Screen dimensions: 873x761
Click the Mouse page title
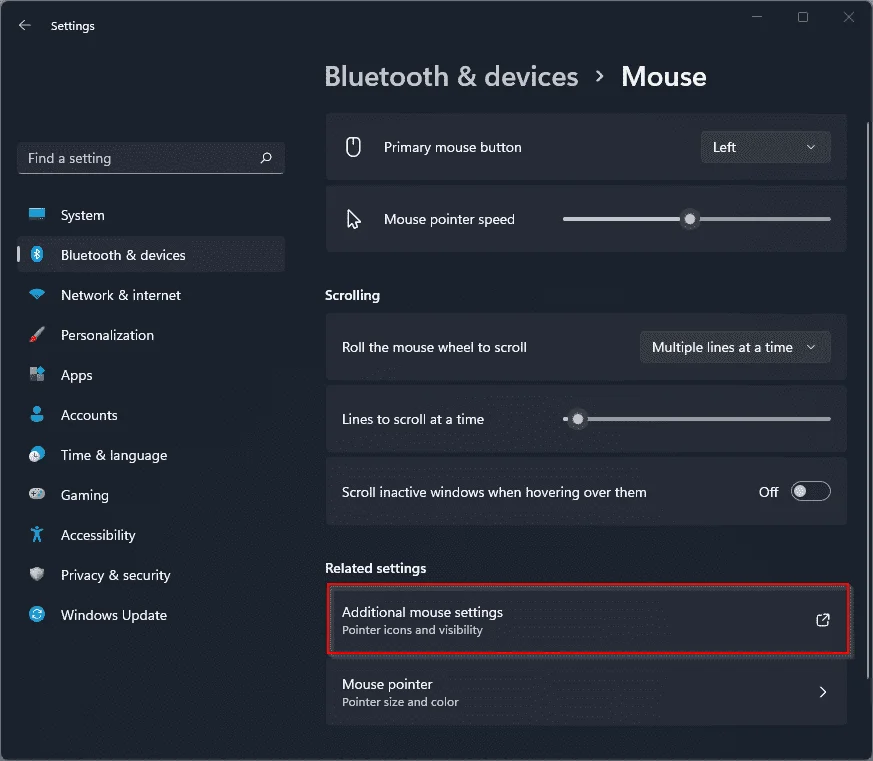click(664, 76)
